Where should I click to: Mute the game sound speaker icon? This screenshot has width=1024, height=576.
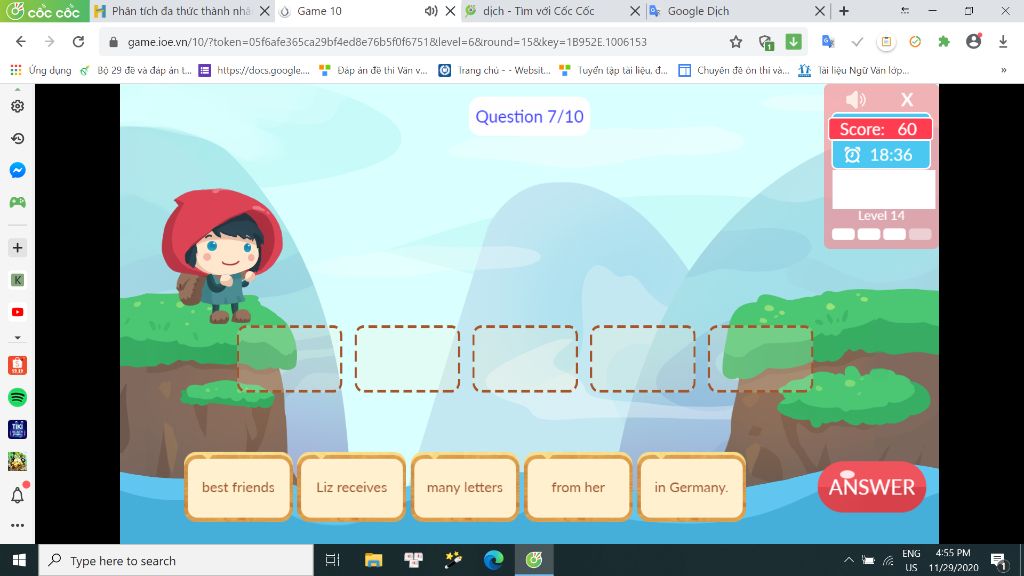[x=856, y=99]
